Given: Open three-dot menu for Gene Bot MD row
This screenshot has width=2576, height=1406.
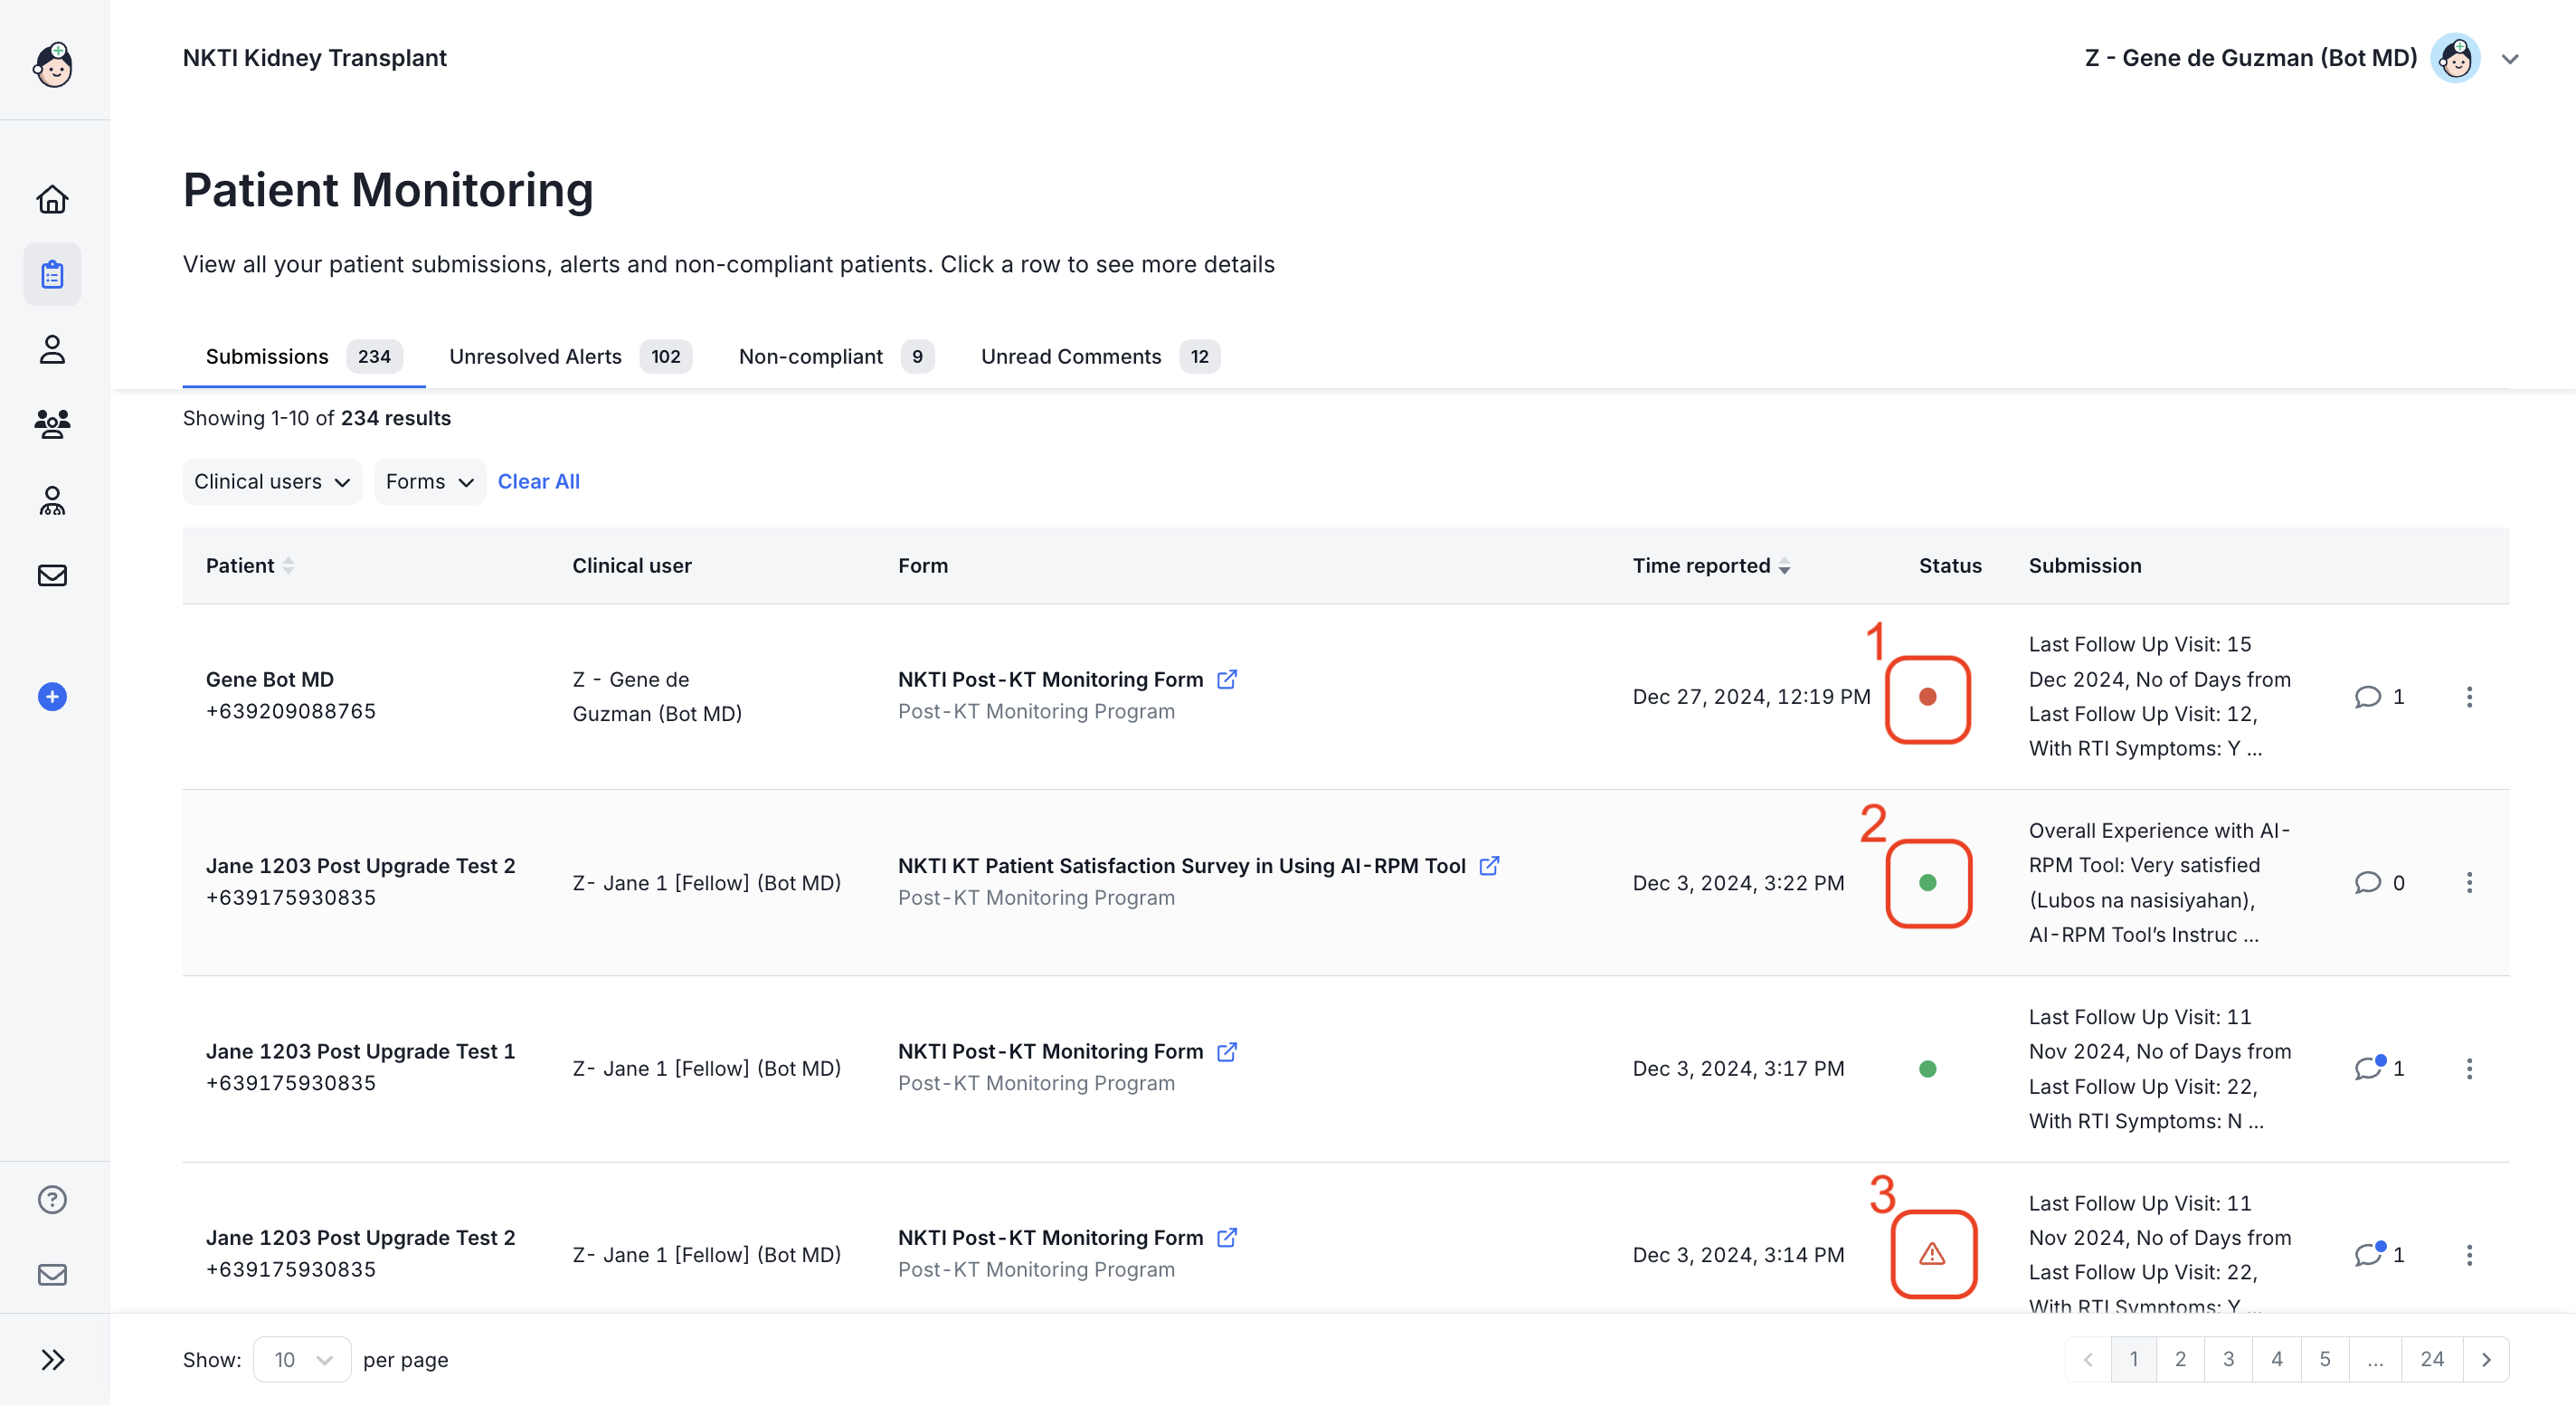Looking at the screenshot, I should click(2469, 697).
